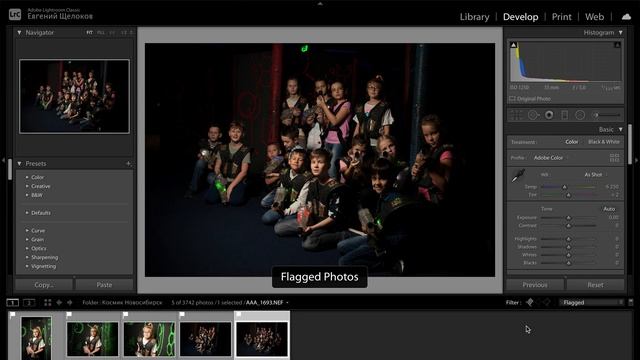Screen dimensions: 640x360
Task: Click the Navigator preview thumbnail
Action: (74, 96)
